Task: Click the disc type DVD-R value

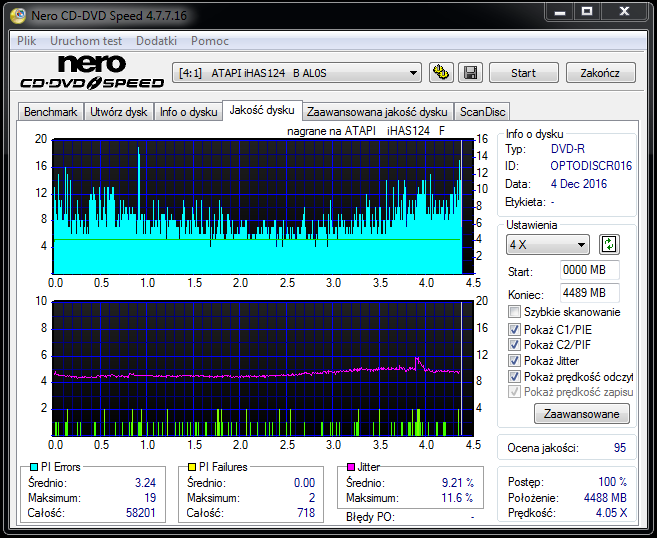Action: click(x=568, y=149)
